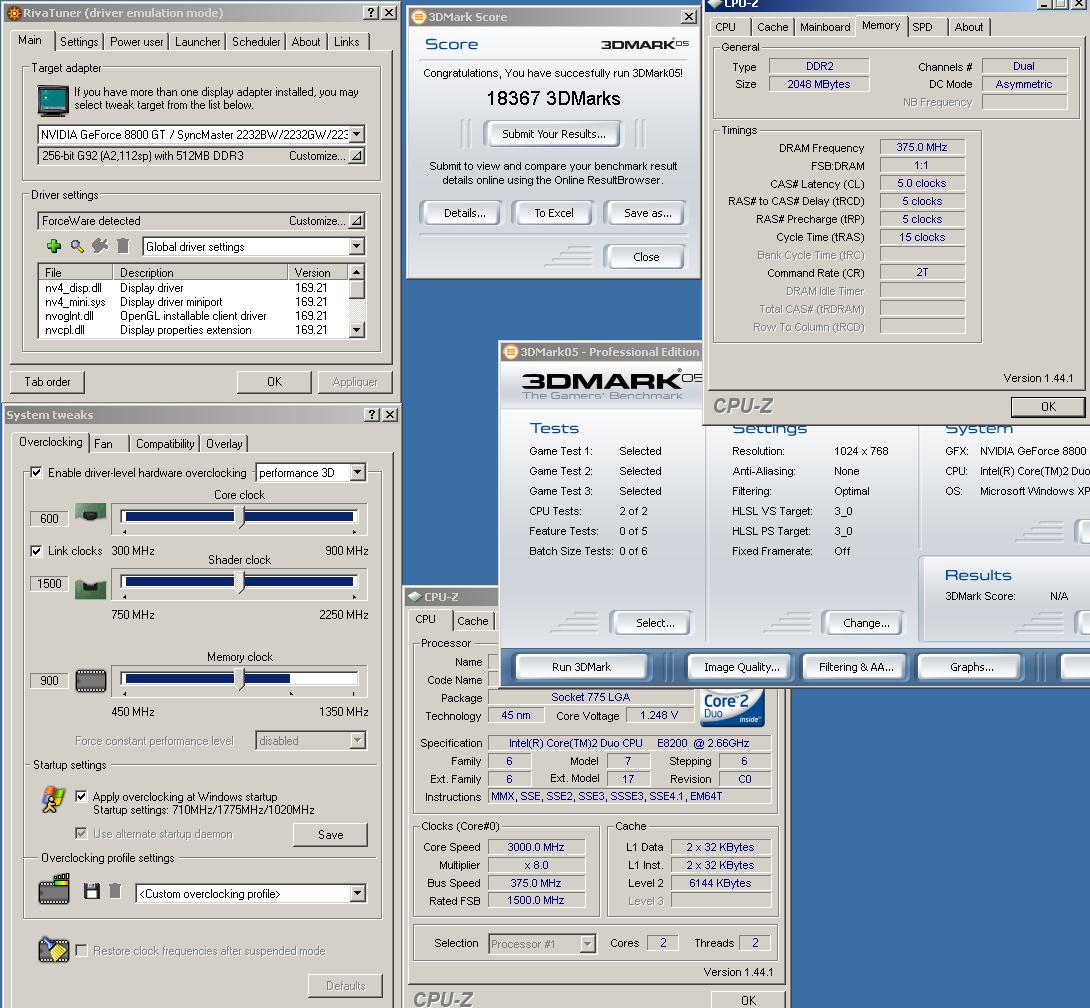The height and width of the screenshot is (1008, 1090).
Task: Click Save button in Startup settings
Action: point(330,834)
